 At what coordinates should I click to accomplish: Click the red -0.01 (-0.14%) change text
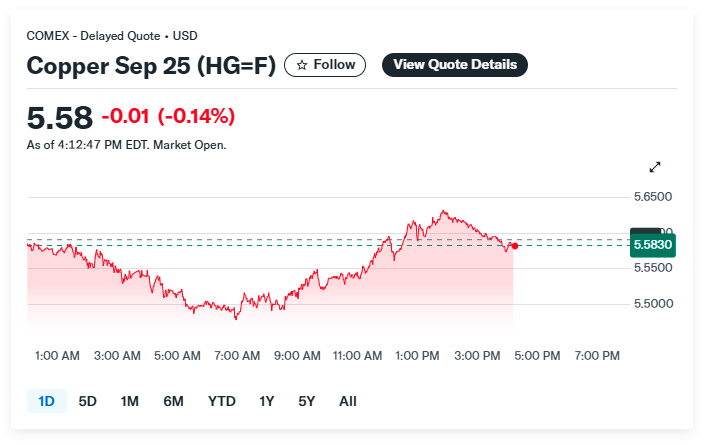point(168,116)
